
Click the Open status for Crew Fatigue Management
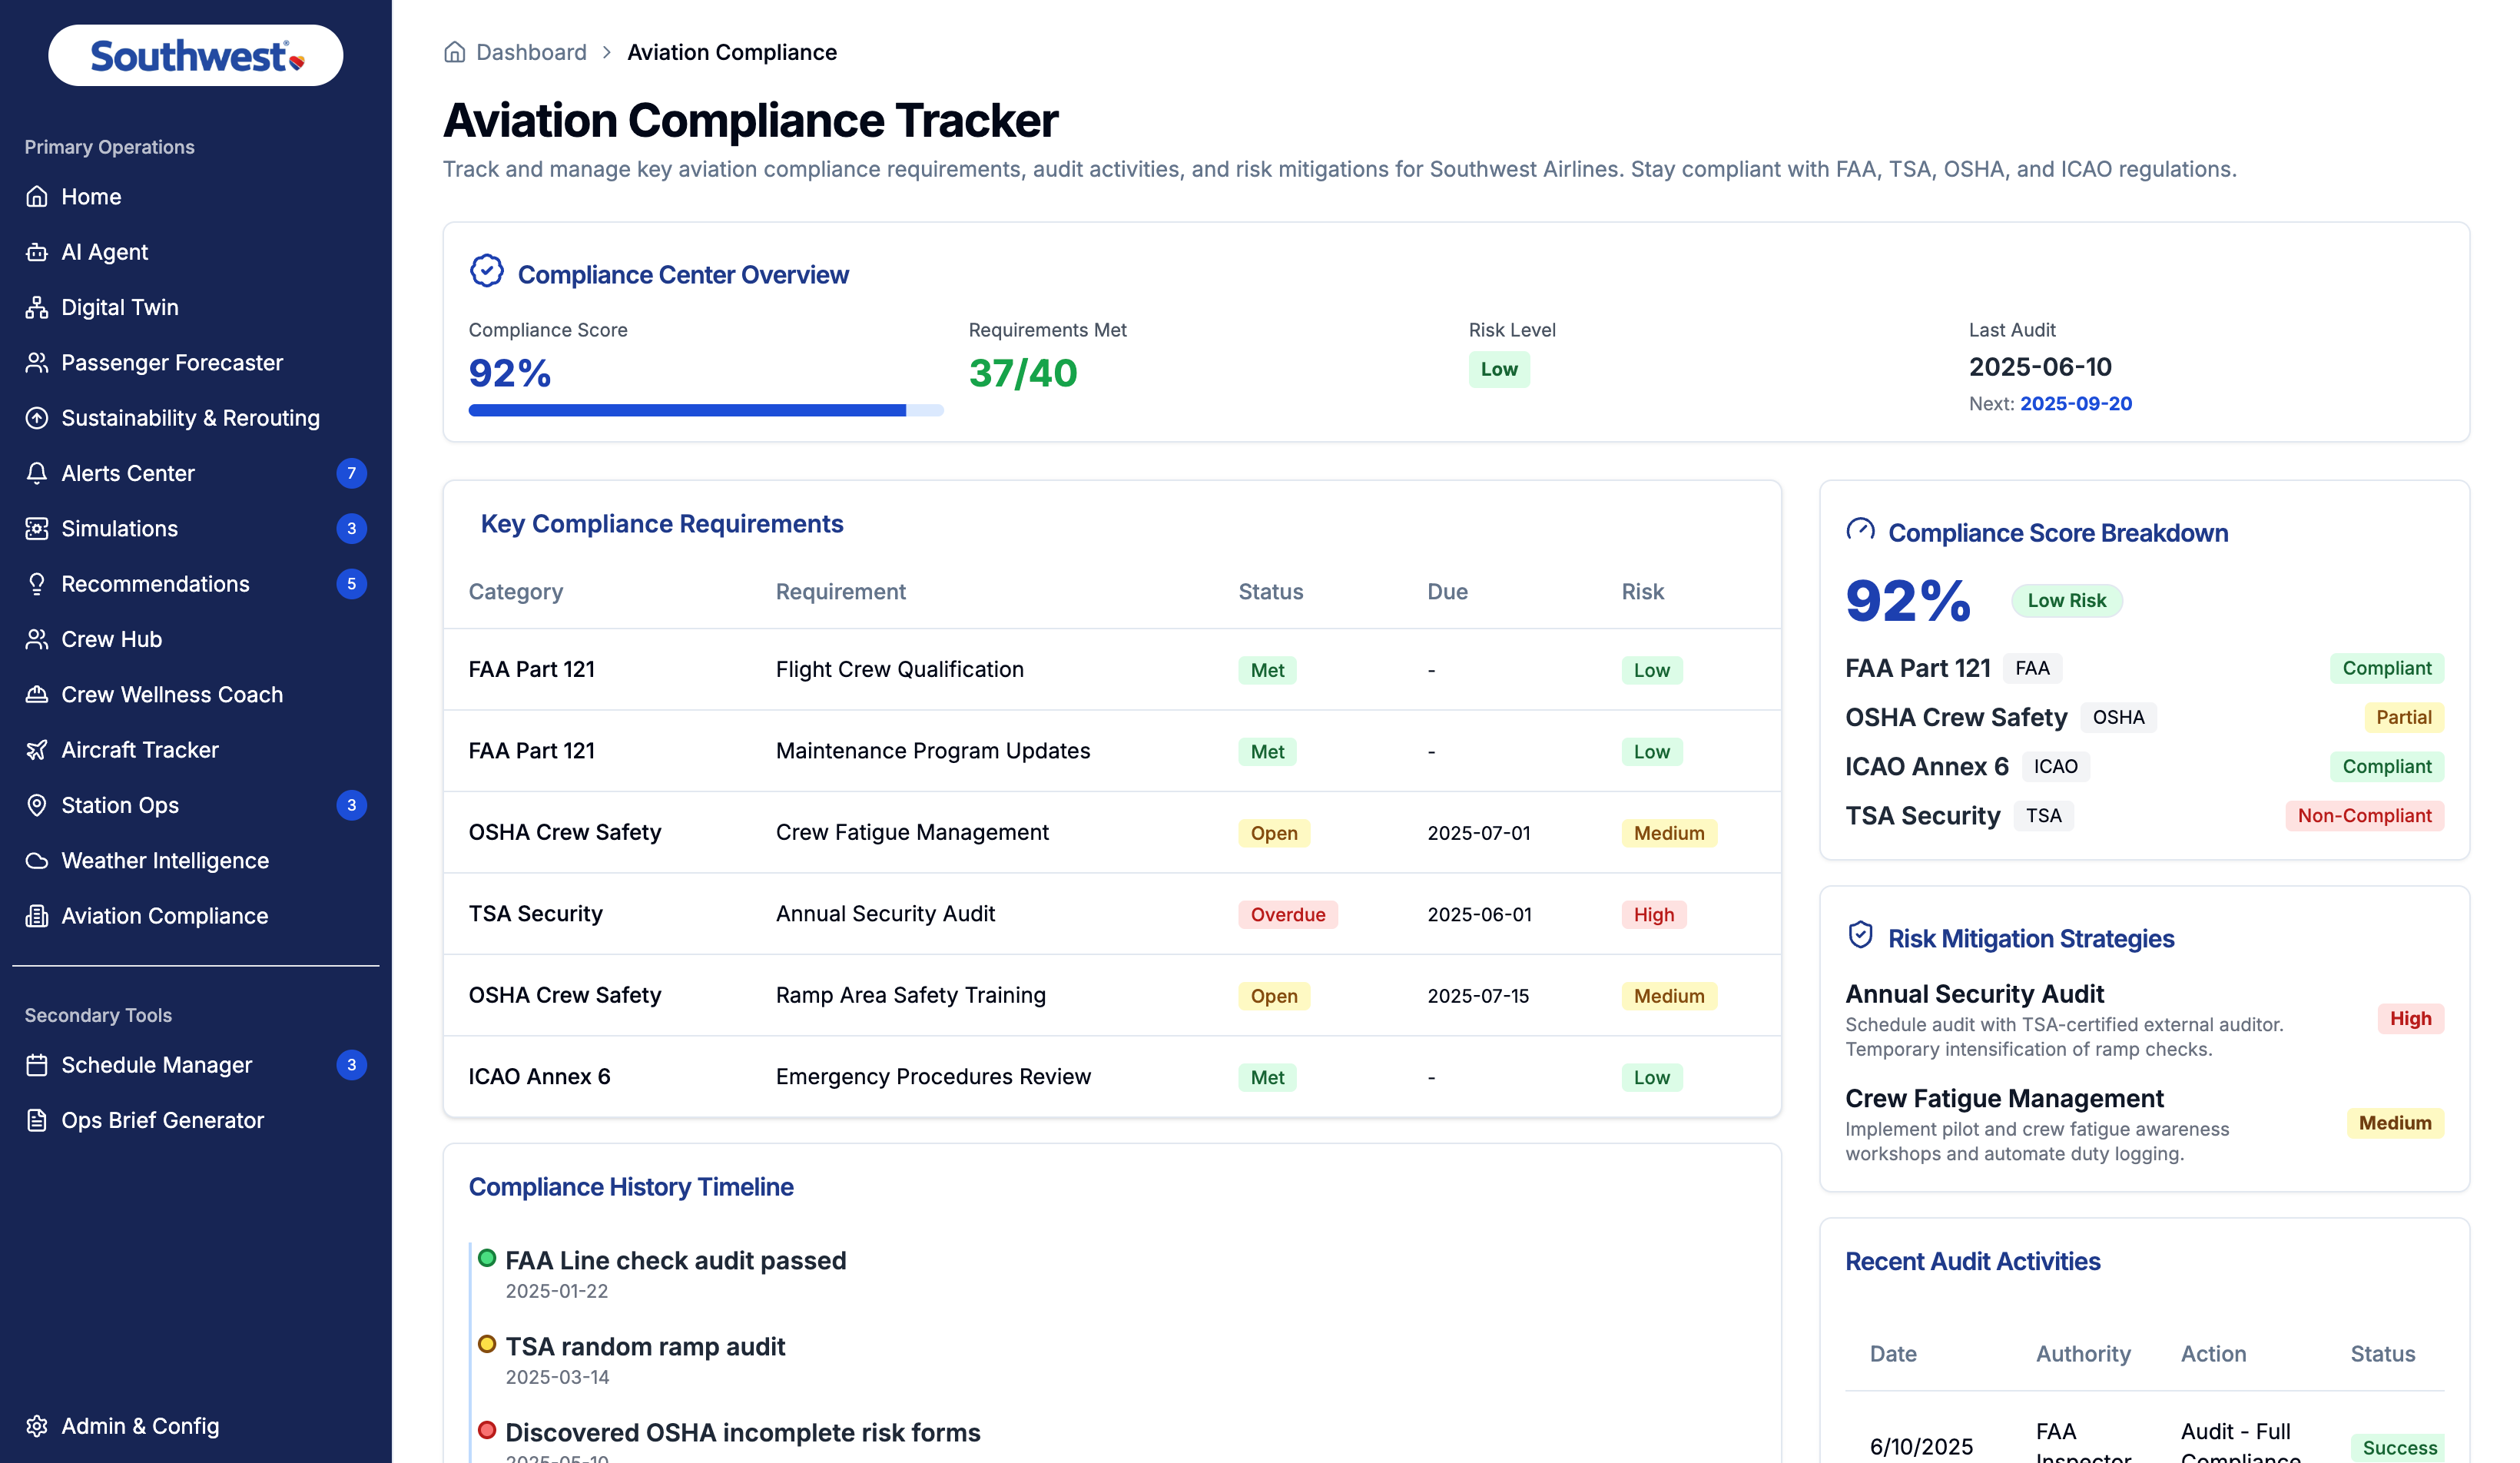tap(1274, 833)
